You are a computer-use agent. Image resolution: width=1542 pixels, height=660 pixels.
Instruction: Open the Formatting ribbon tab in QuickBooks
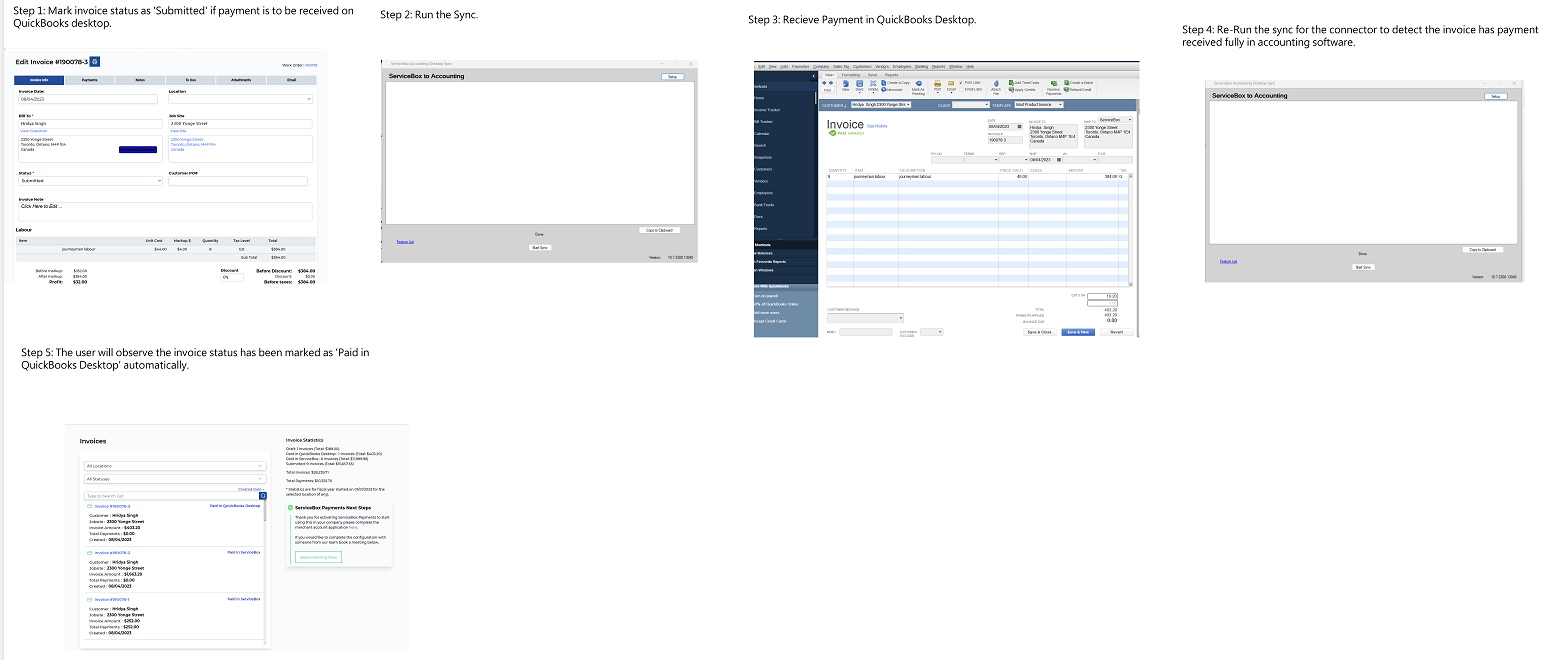pos(851,75)
